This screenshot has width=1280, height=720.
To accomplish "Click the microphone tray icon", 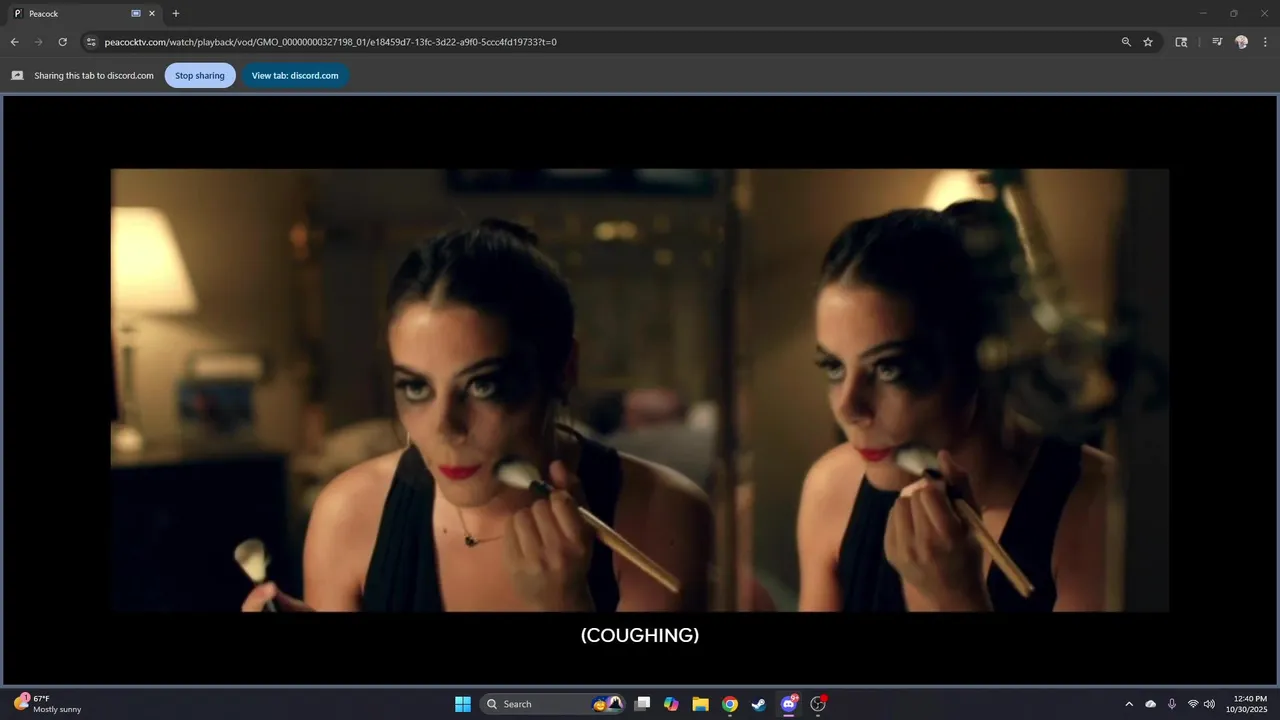I will [x=1172, y=704].
